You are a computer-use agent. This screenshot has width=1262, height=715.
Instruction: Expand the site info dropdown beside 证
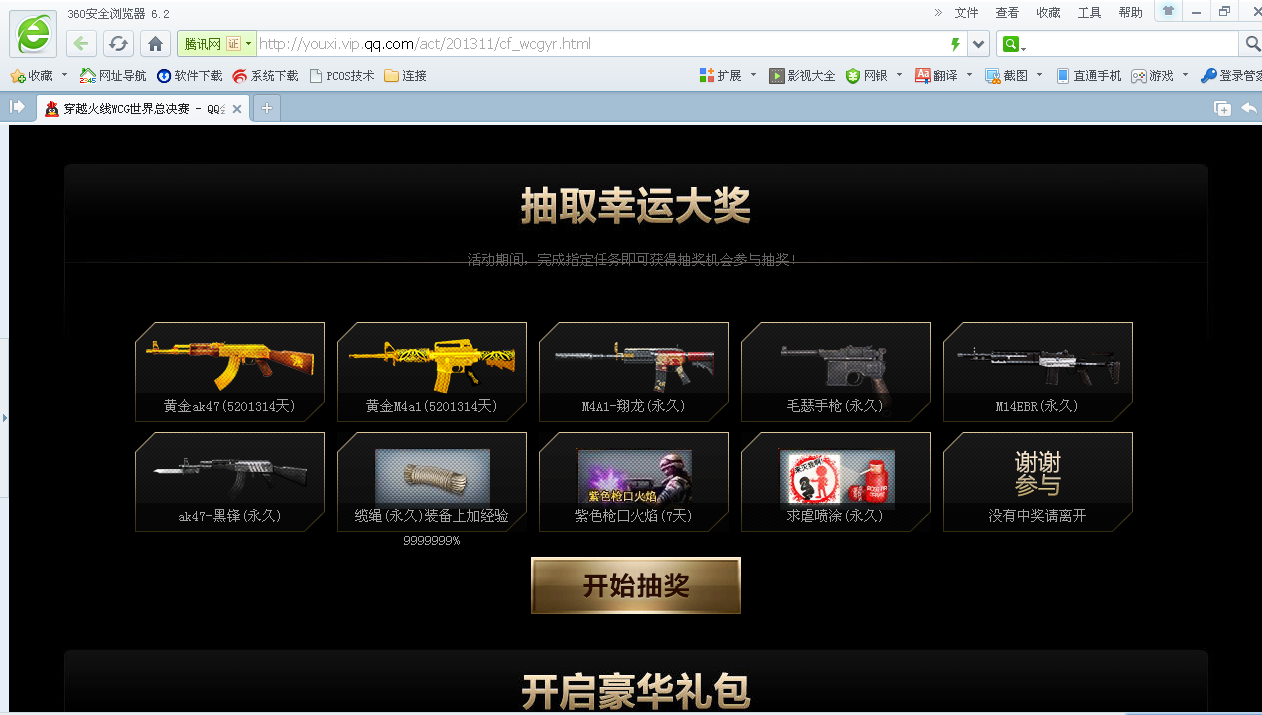[x=250, y=44]
